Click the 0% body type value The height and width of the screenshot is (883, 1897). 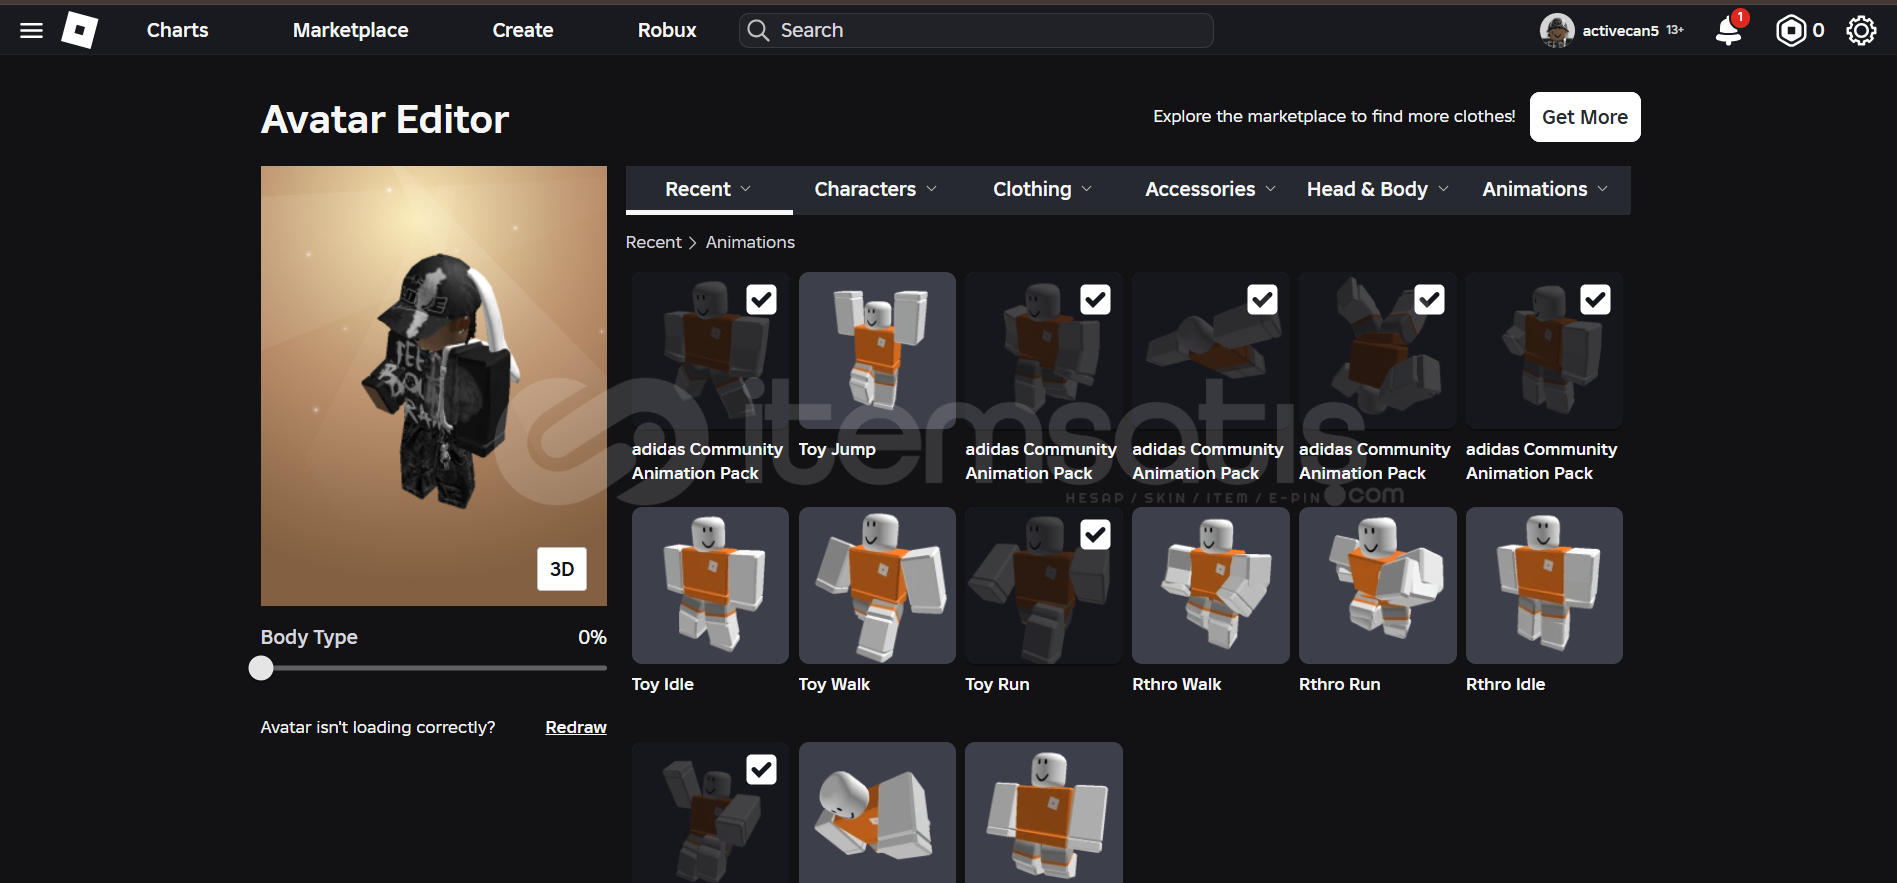(592, 637)
